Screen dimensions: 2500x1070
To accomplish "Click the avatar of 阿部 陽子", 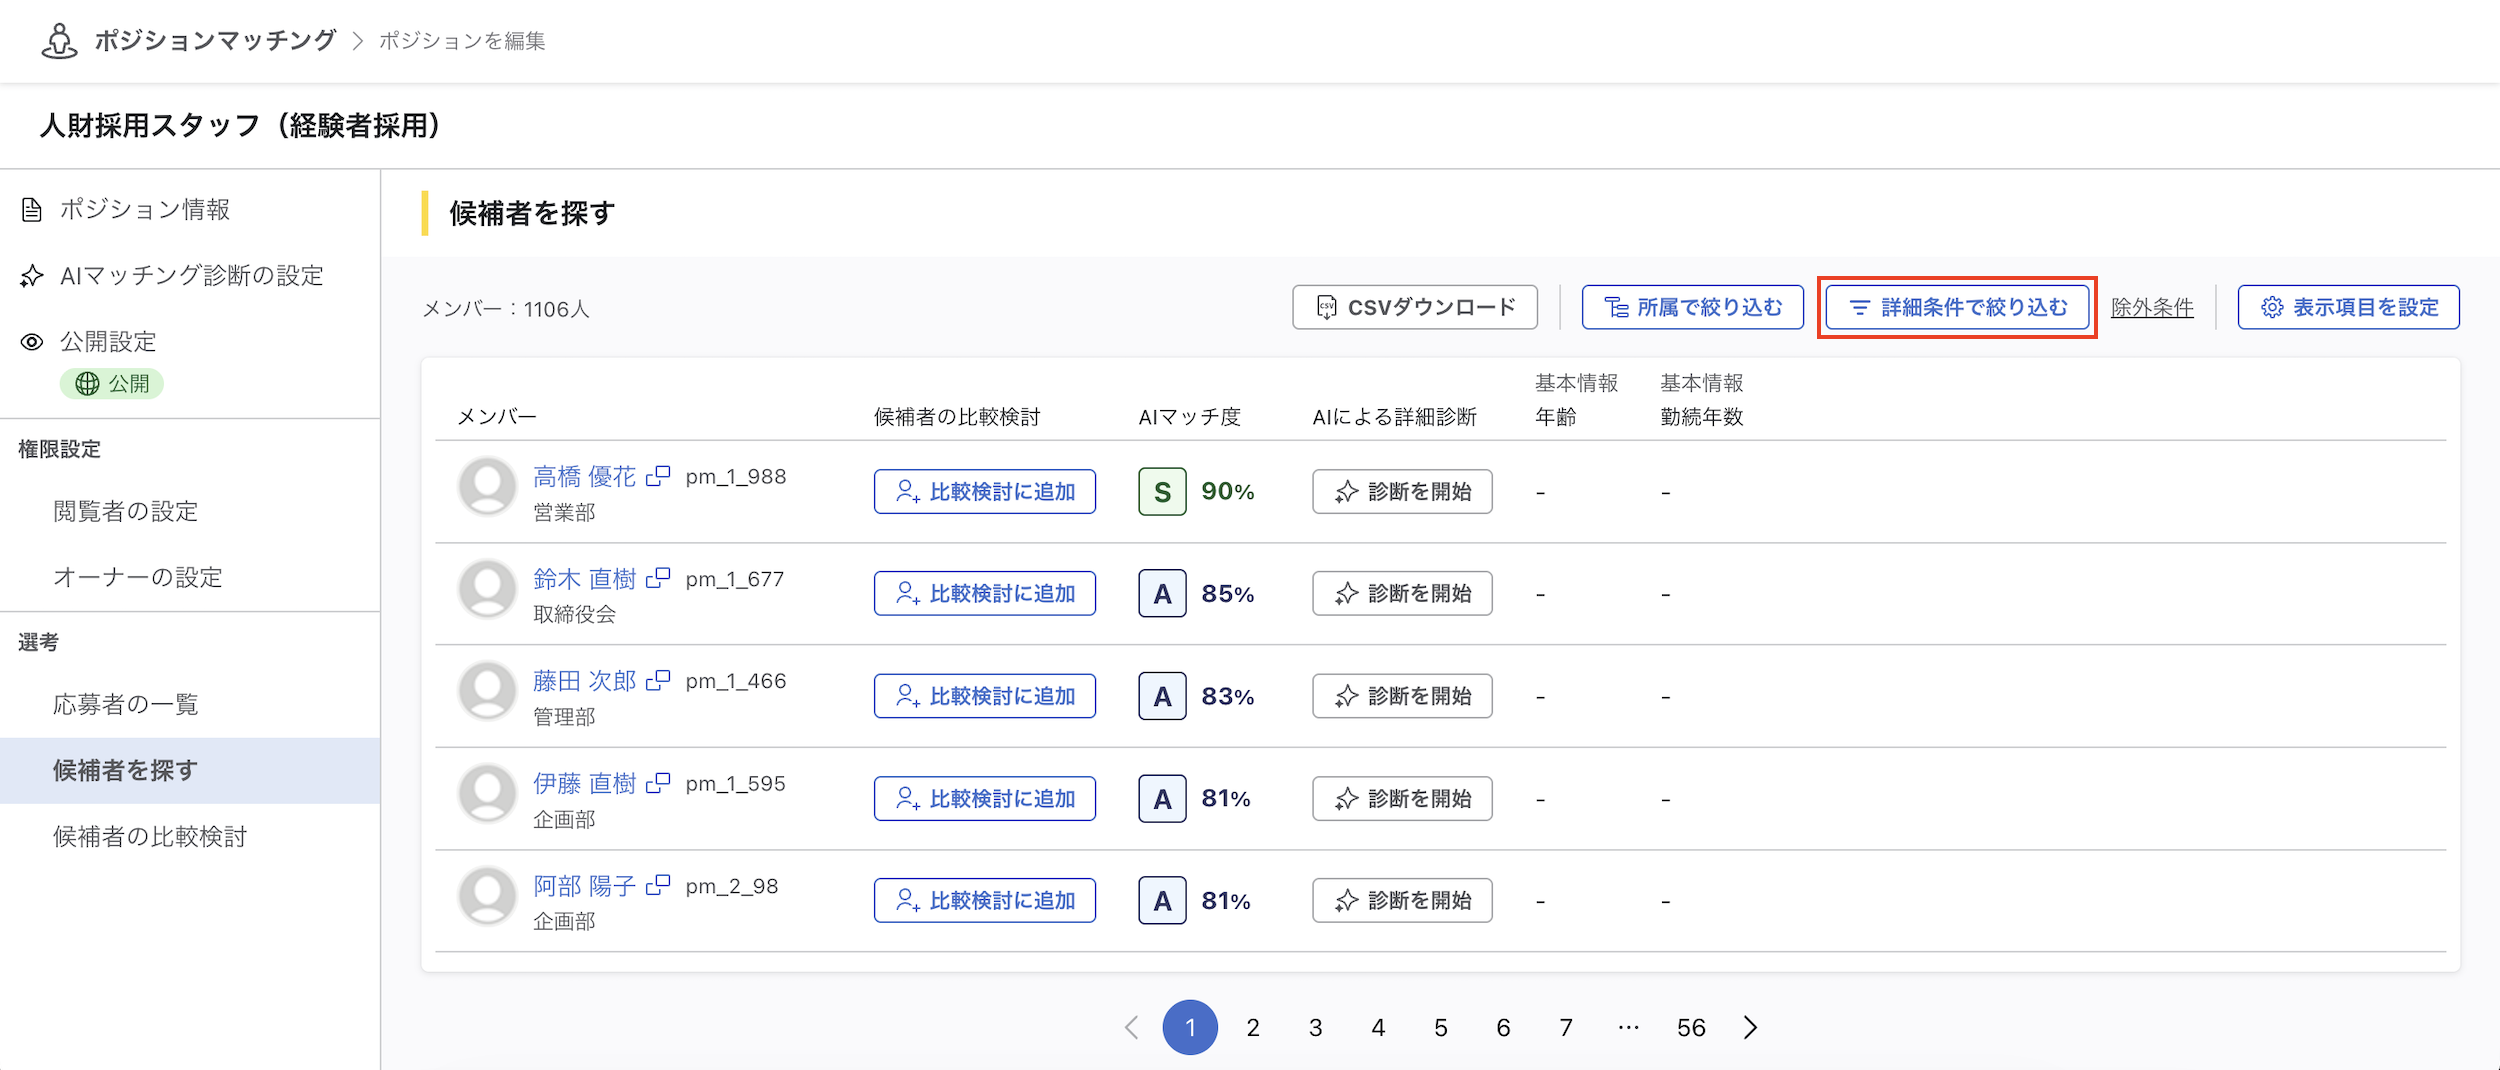I will click(487, 895).
